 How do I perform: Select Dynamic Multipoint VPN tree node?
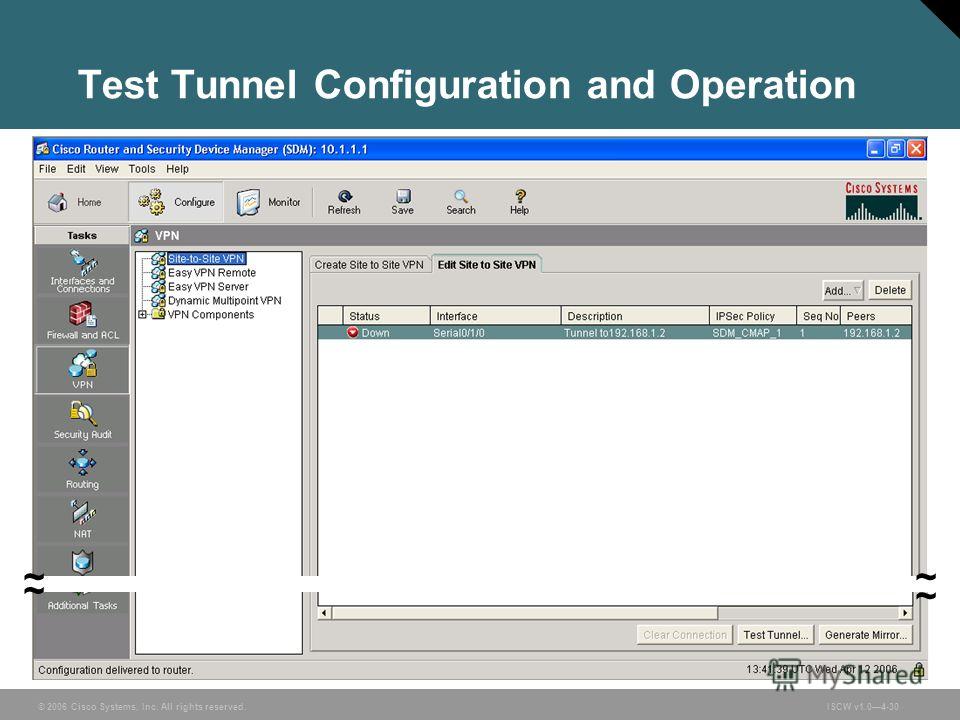click(225, 301)
